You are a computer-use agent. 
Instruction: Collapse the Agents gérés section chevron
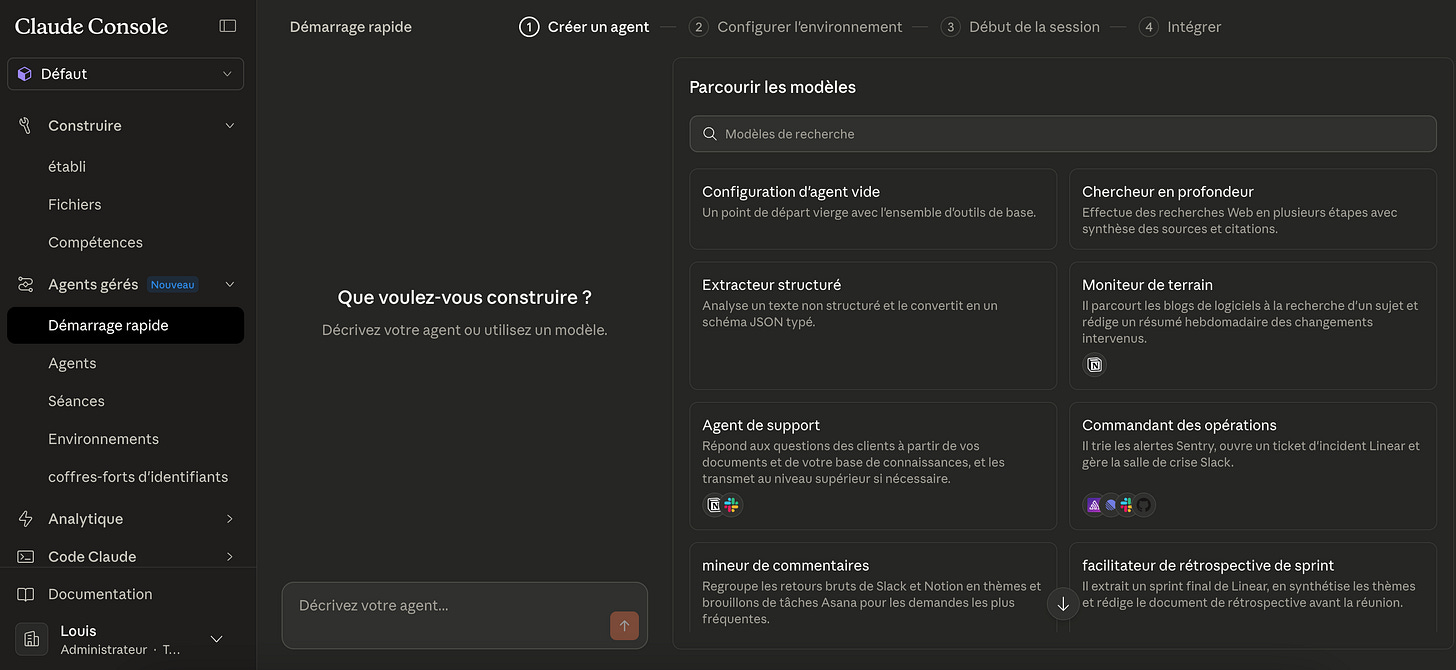[x=229, y=285]
